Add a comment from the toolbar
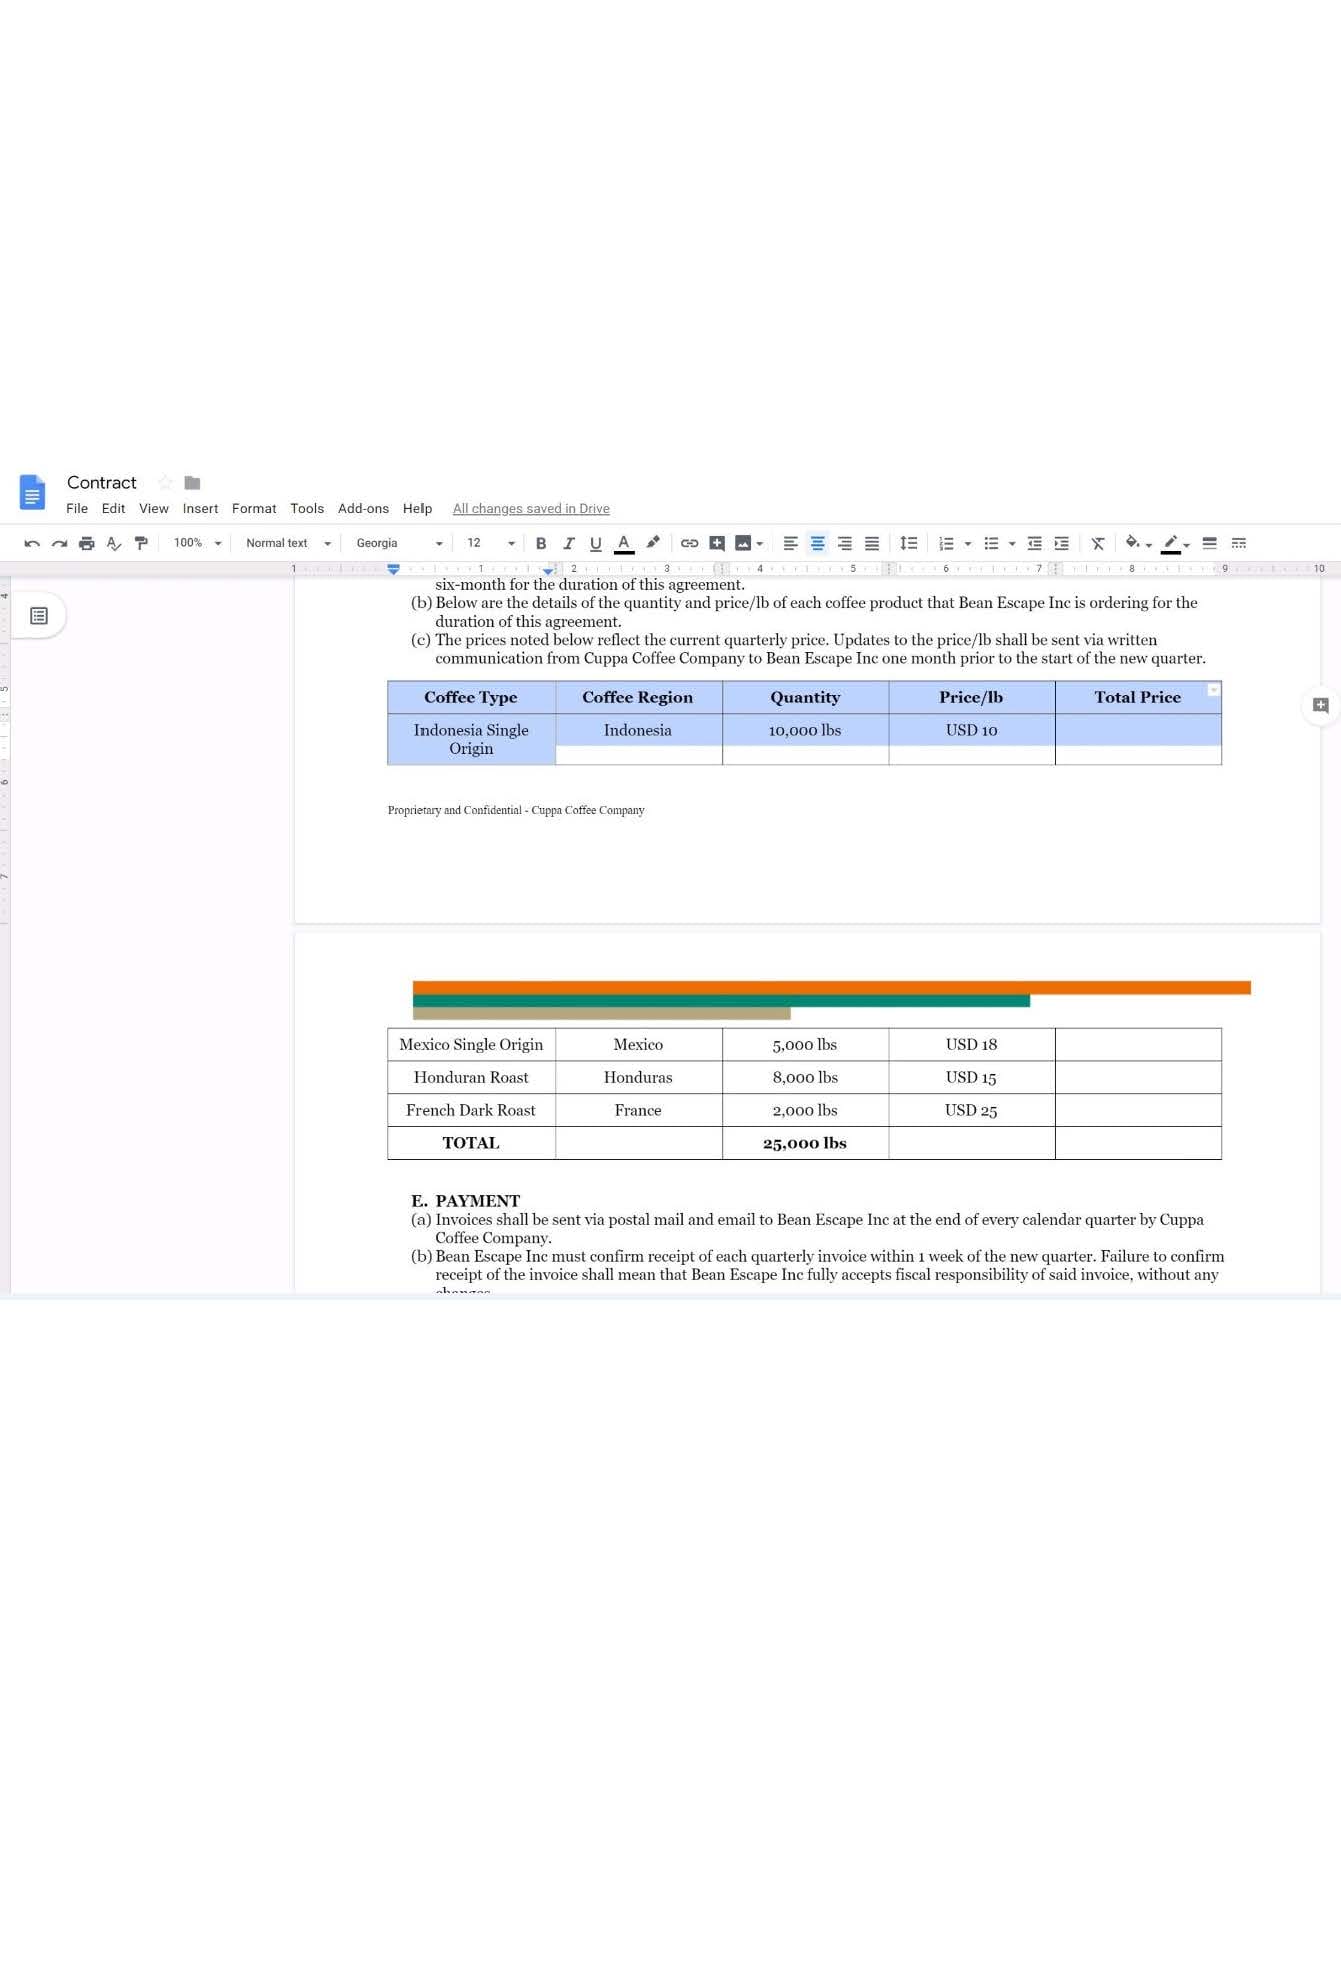Viewport: 1341px width, 1972px height. (x=717, y=543)
